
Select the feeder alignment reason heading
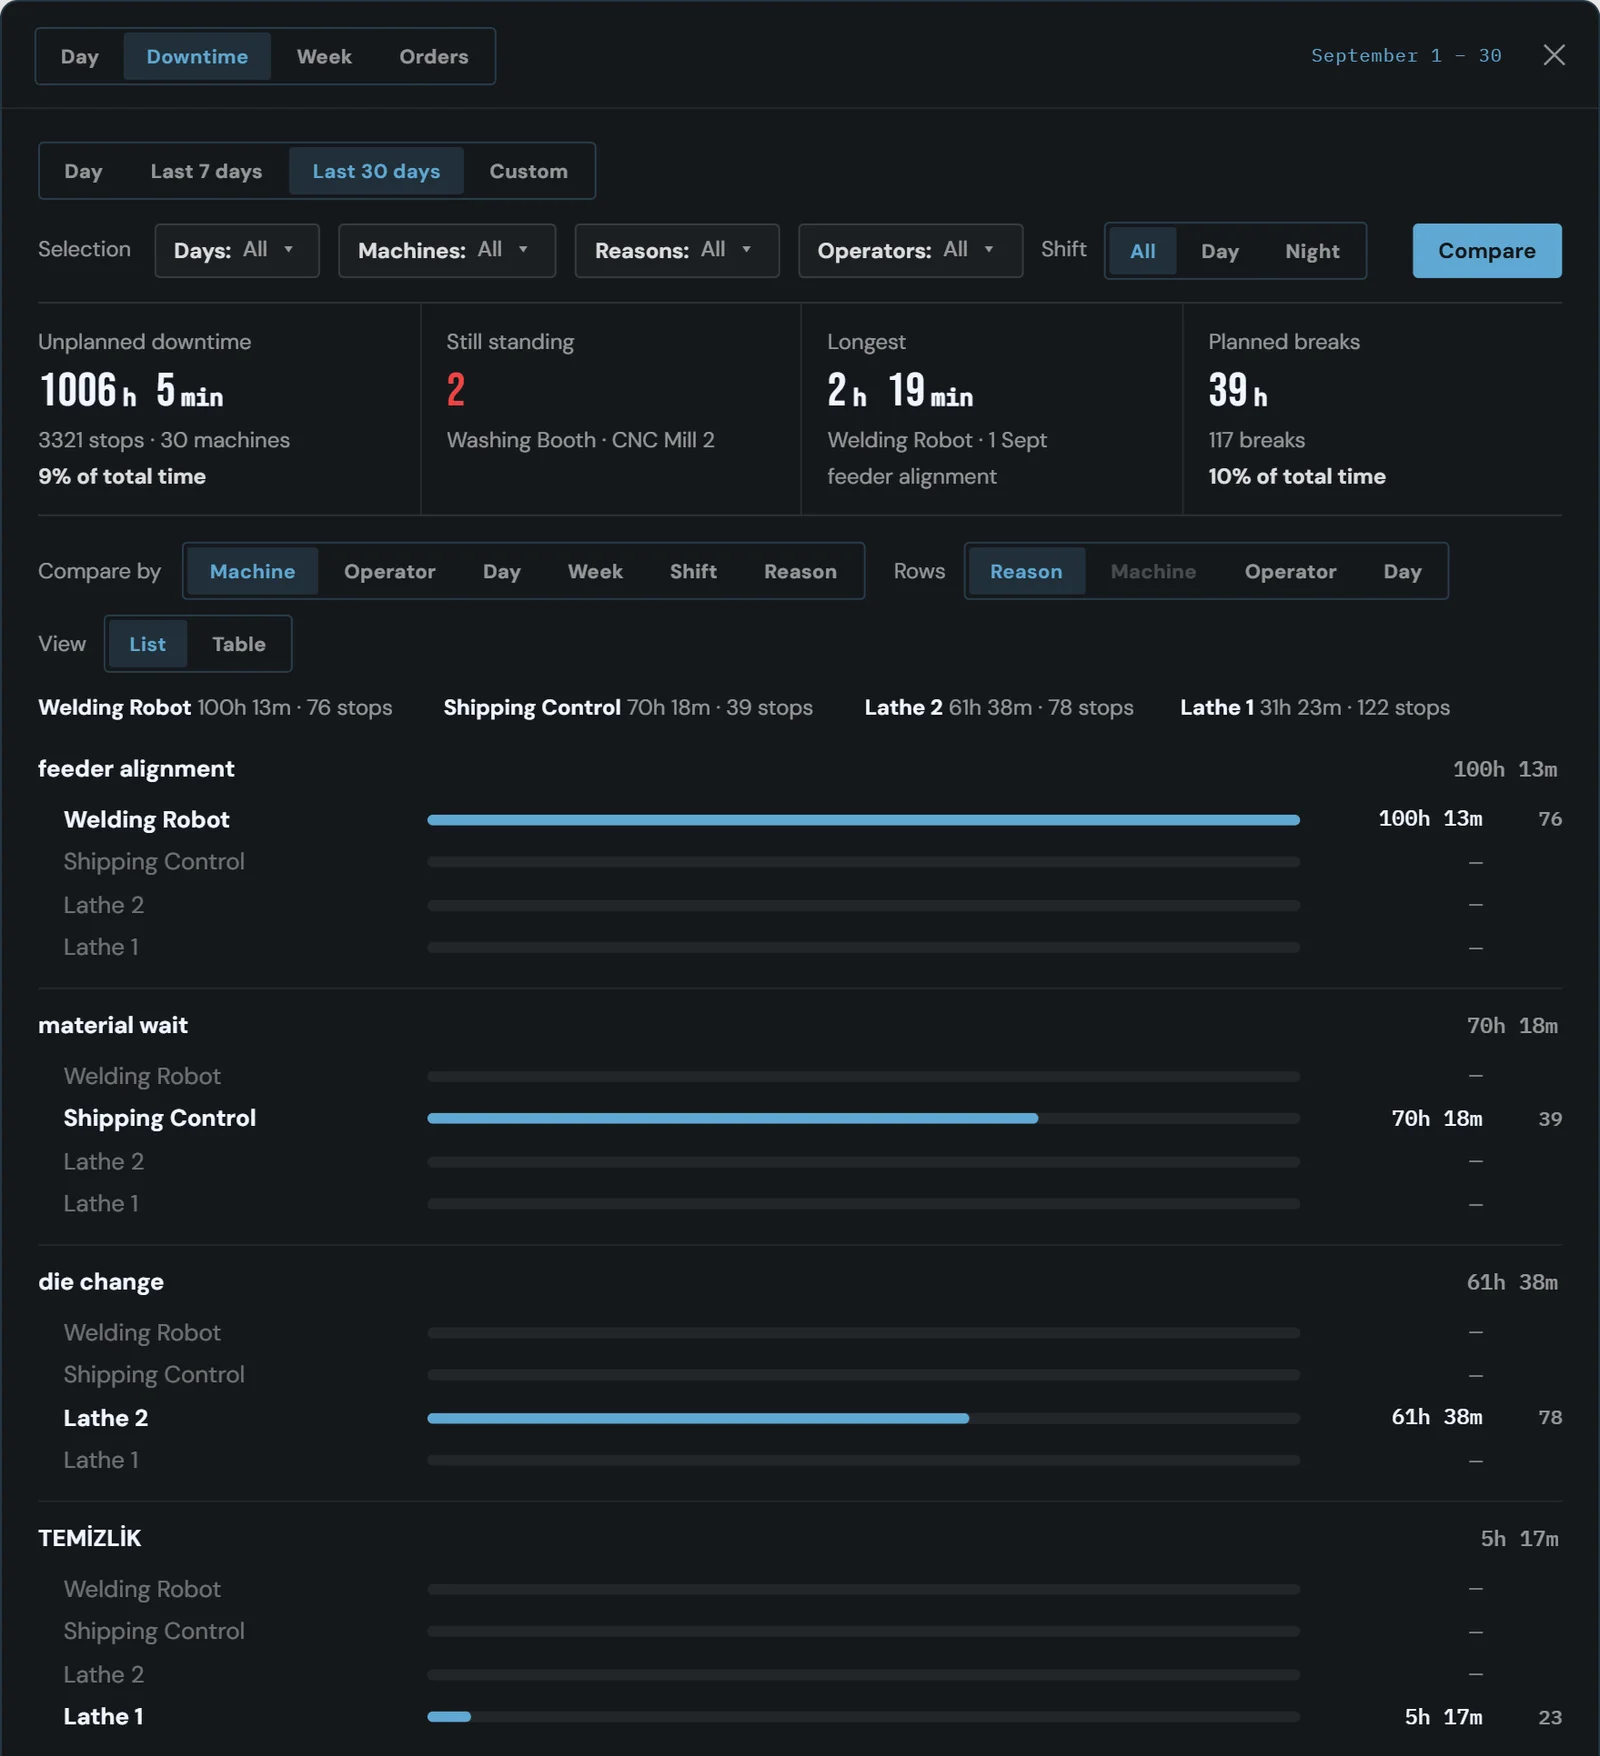click(136, 769)
